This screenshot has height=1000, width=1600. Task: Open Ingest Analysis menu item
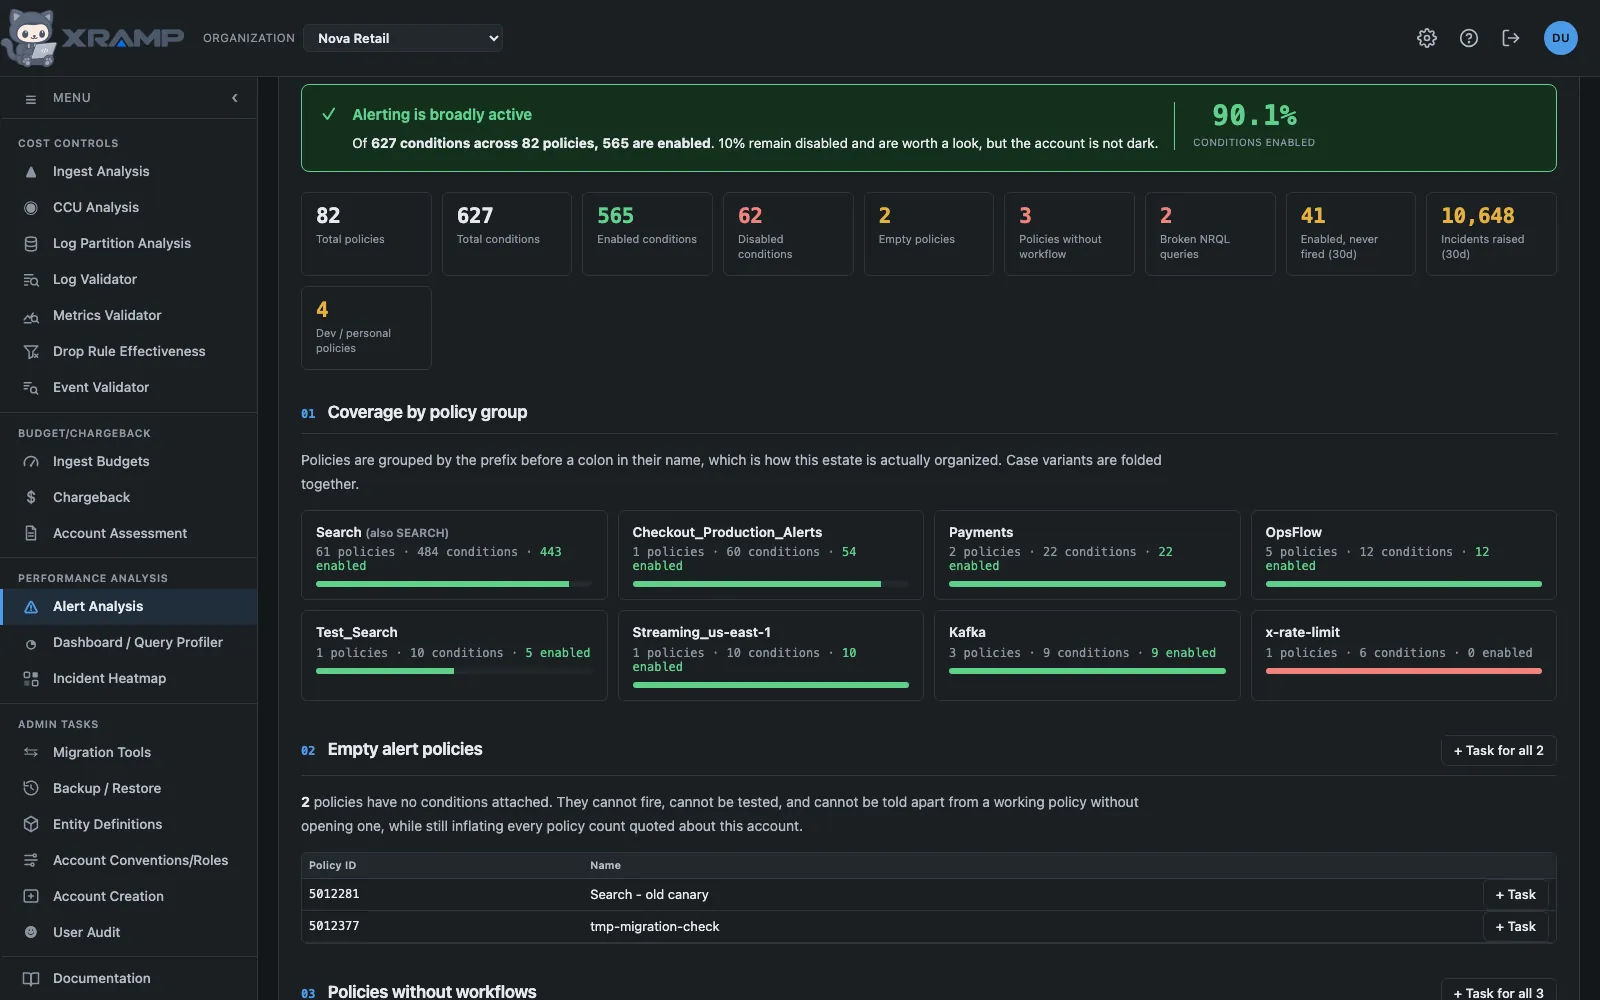pos(128,172)
